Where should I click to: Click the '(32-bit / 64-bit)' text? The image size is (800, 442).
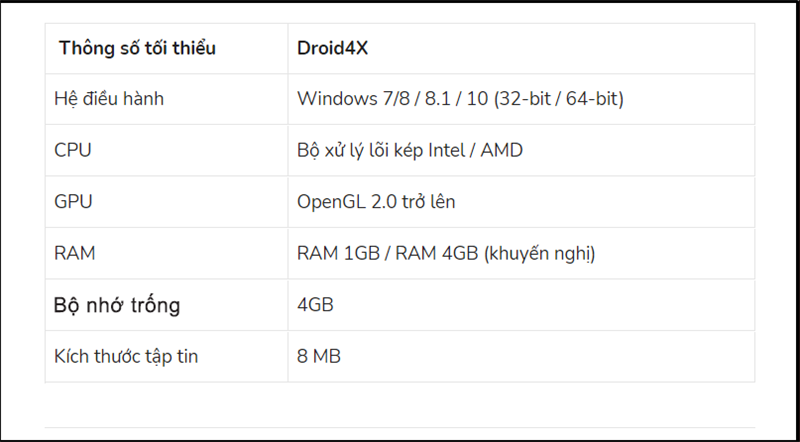[x=559, y=99]
